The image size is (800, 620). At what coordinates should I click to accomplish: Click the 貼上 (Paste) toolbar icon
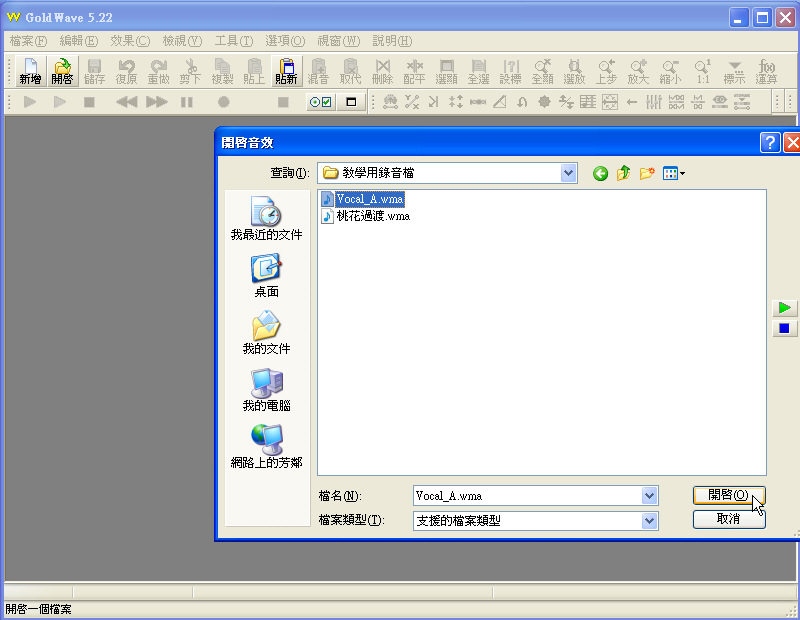pyautogui.click(x=254, y=71)
